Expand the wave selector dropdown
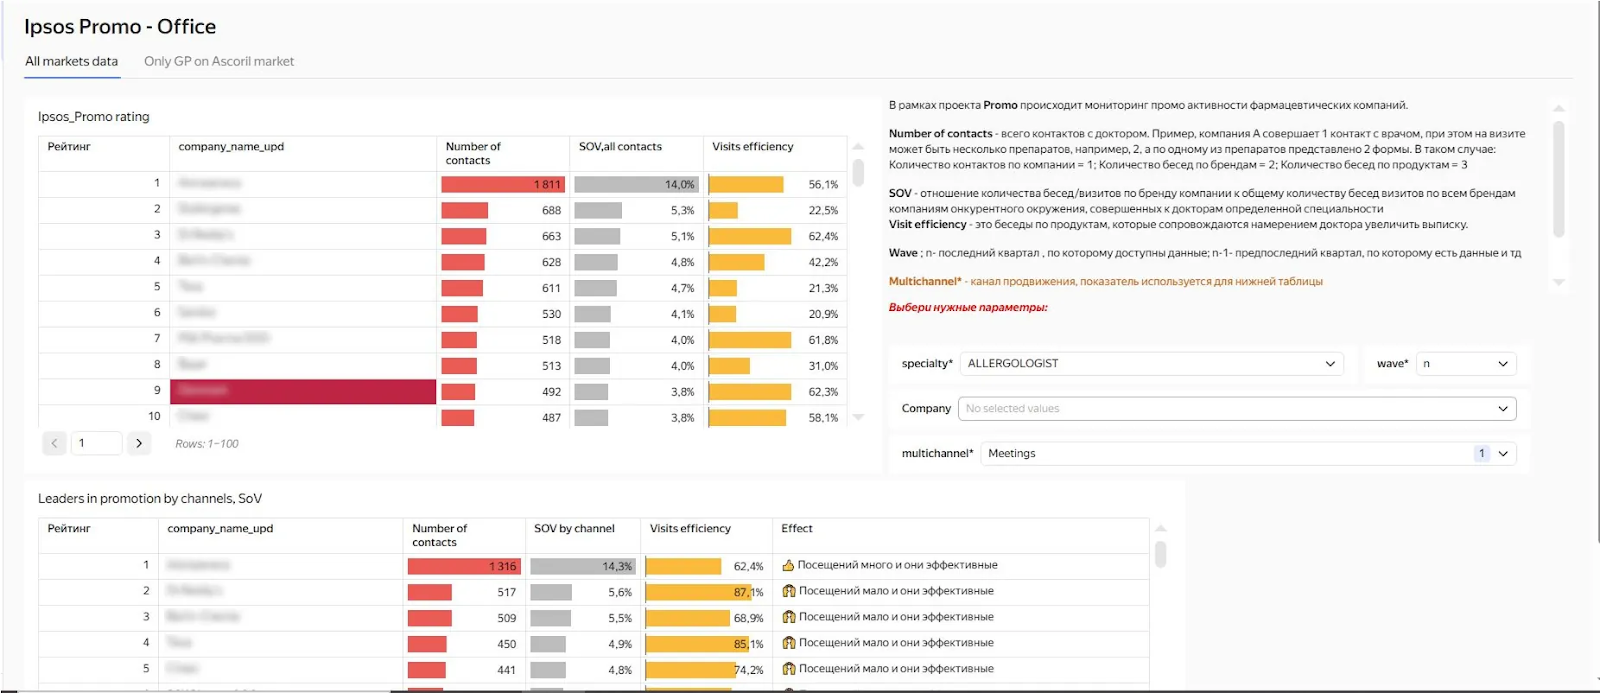 (1466, 364)
